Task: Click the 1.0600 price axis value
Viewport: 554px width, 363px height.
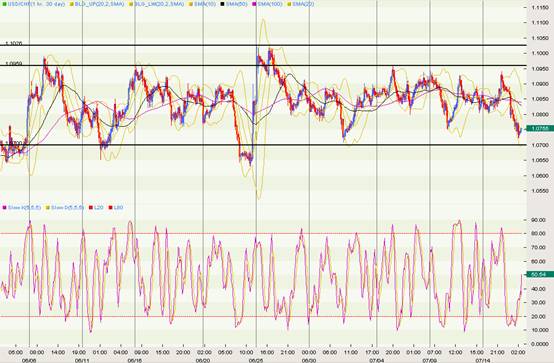Action: [540, 176]
